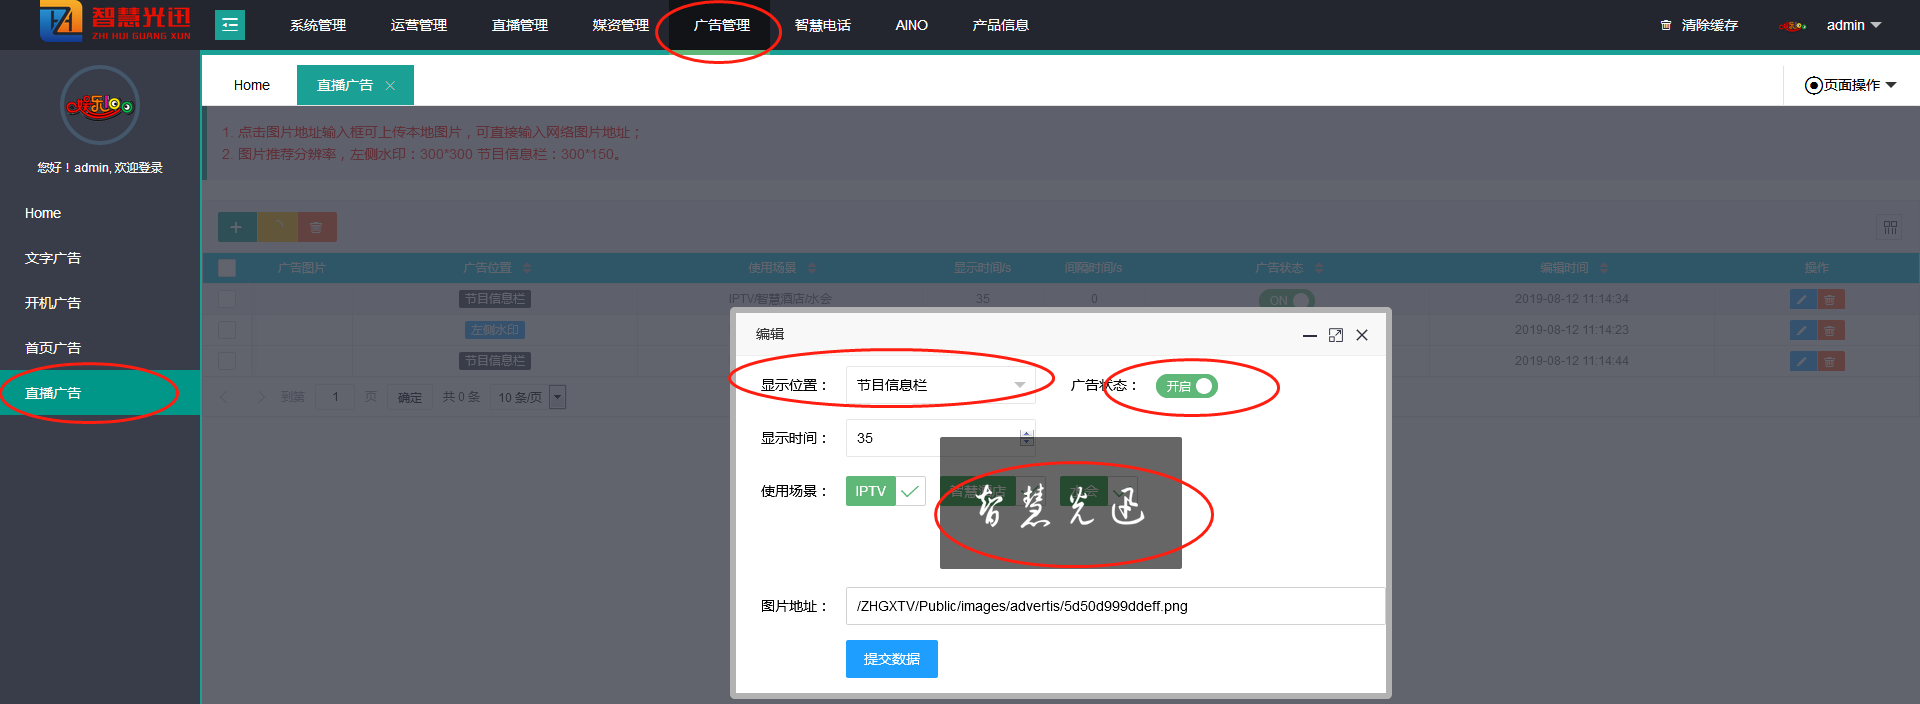
Task: Select 开机广告 in the sidebar
Action: coord(53,303)
